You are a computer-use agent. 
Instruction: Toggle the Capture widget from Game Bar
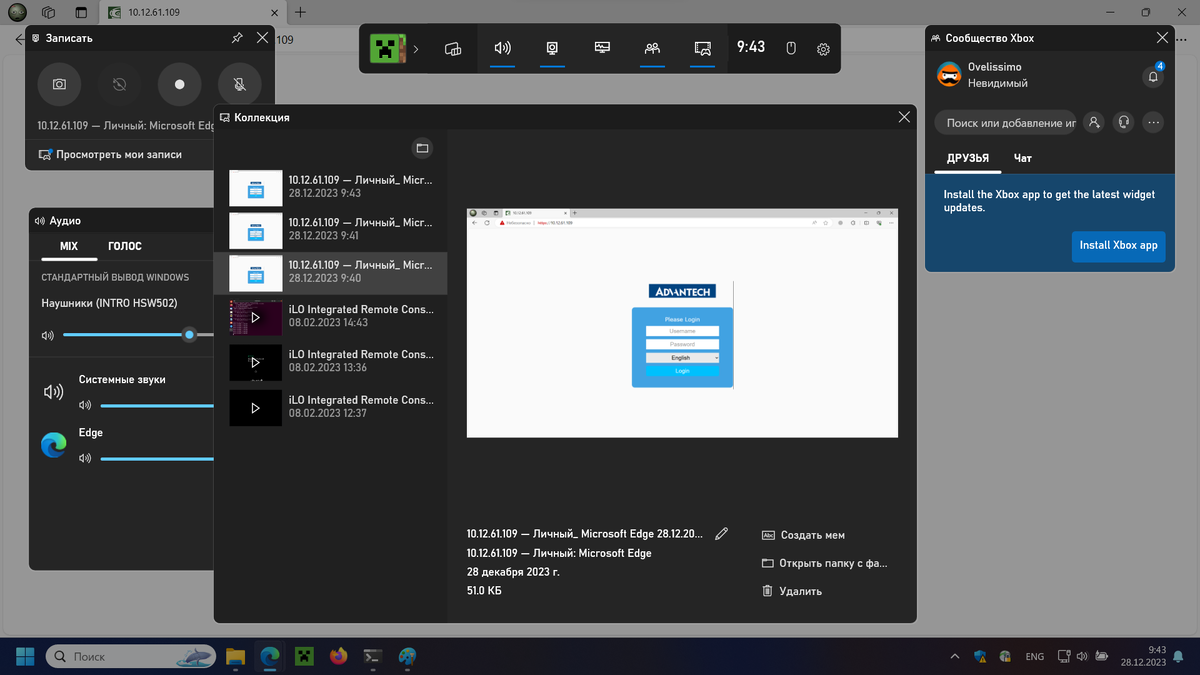coord(552,48)
